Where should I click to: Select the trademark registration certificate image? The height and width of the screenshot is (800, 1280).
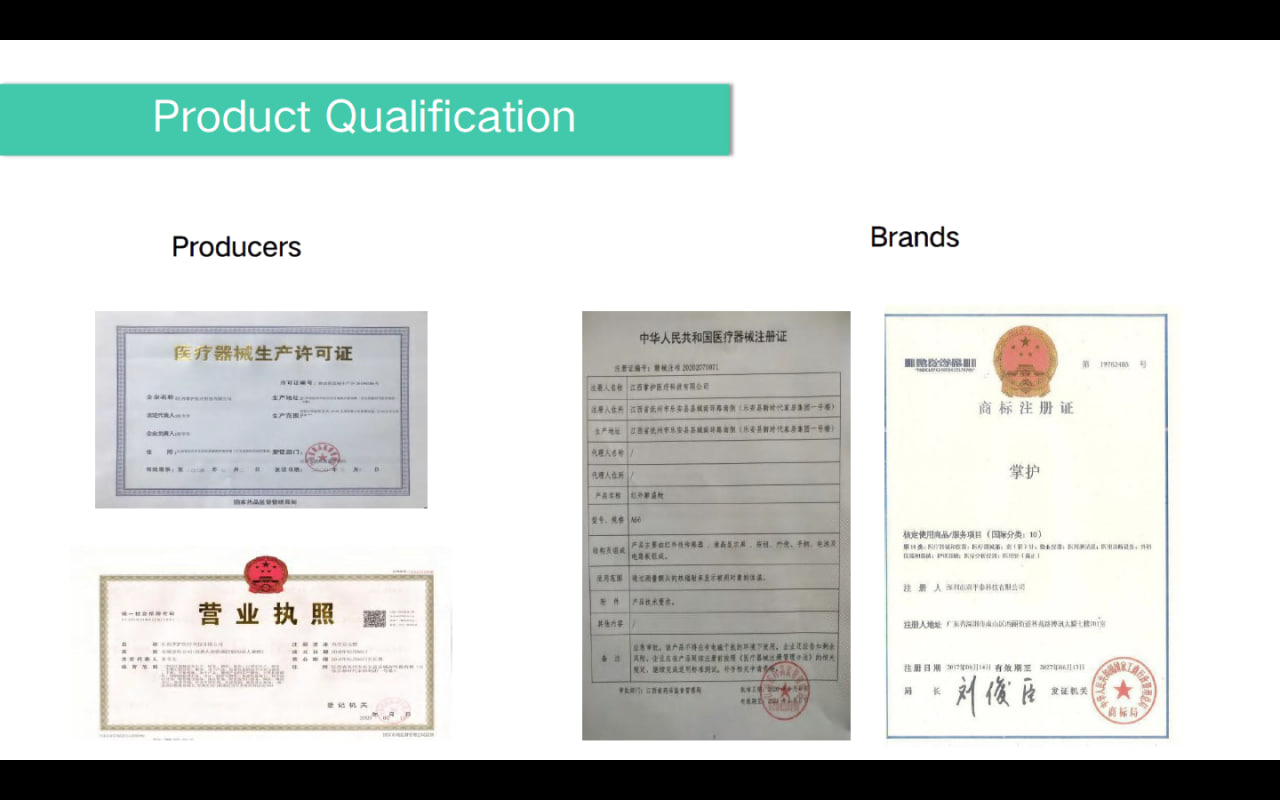(x=1026, y=525)
